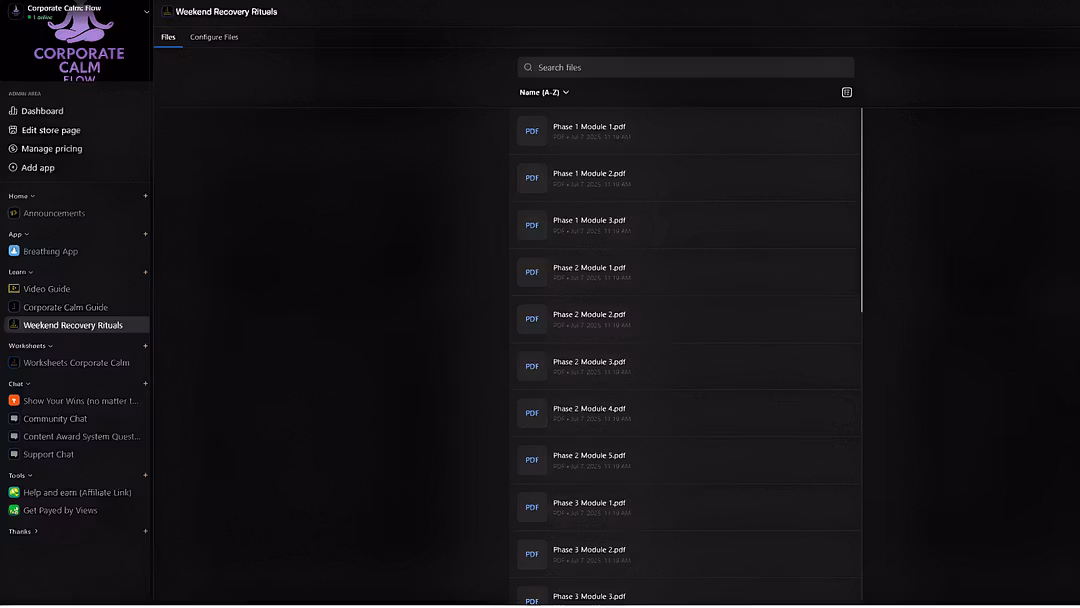Click the Get Payed by Views icon
The width and height of the screenshot is (1080, 608).
[x=14, y=510]
